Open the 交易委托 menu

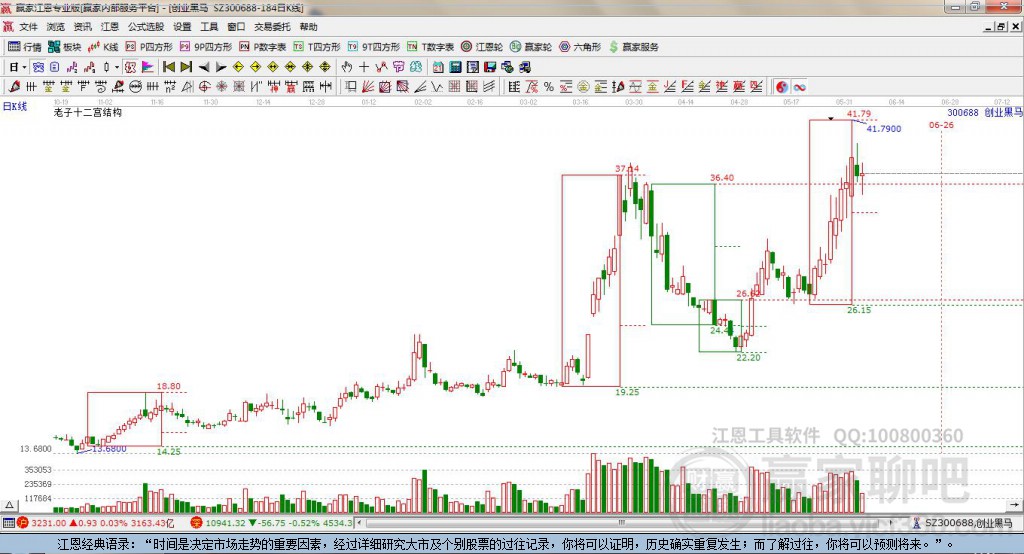(272, 27)
